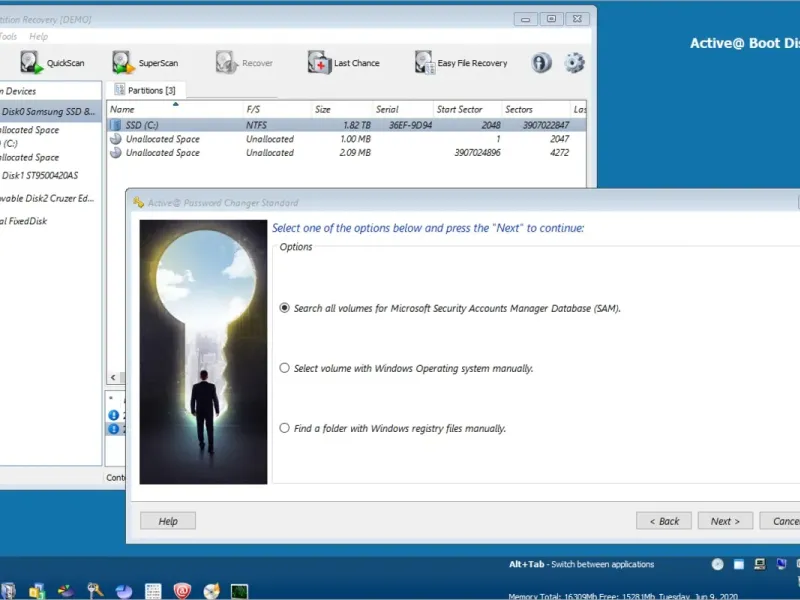Screen dimensions: 800x600
Task: Sort partitions by Size column header
Action: (x=342, y=109)
